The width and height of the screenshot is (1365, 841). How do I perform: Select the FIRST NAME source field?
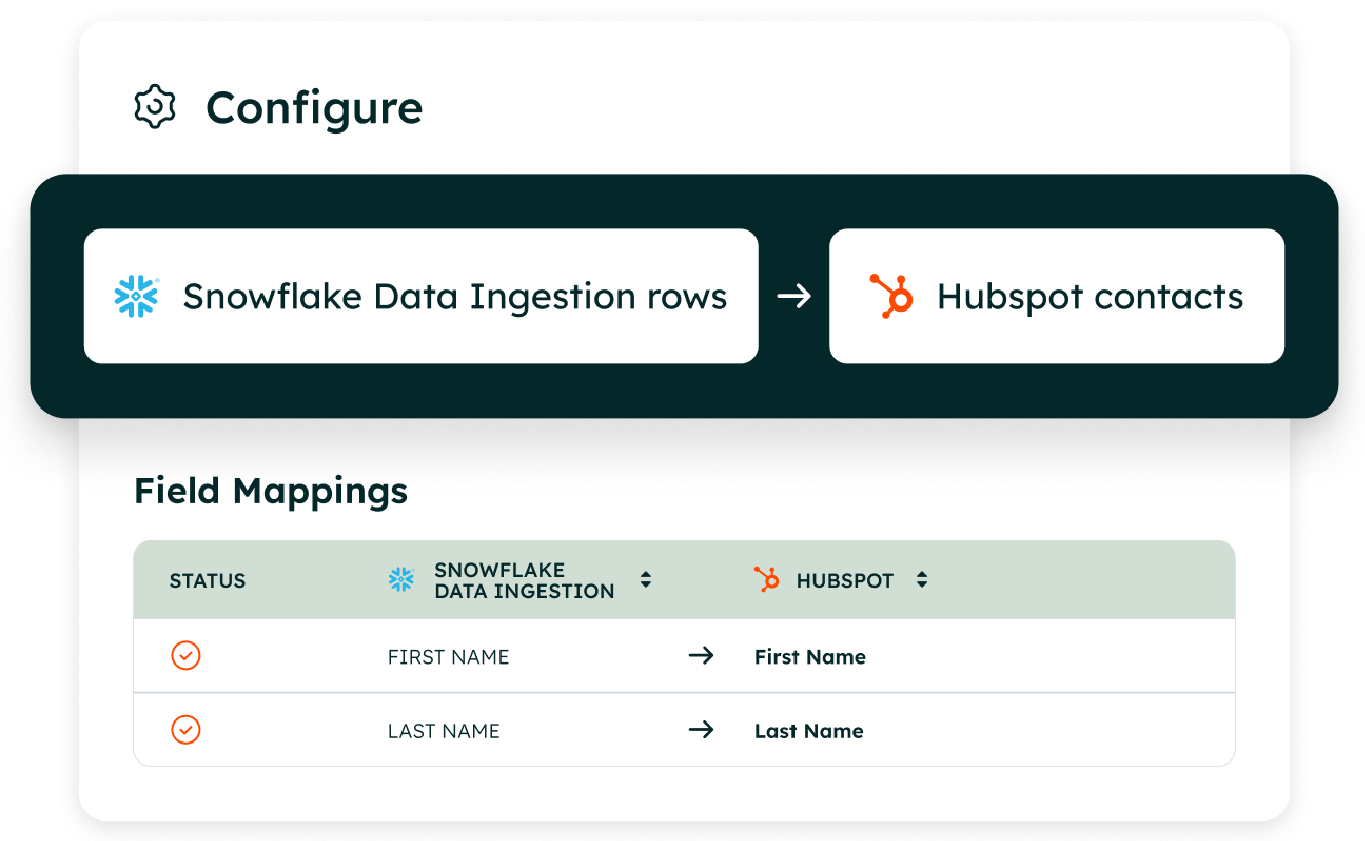pyautogui.click(x=448, y=657)
